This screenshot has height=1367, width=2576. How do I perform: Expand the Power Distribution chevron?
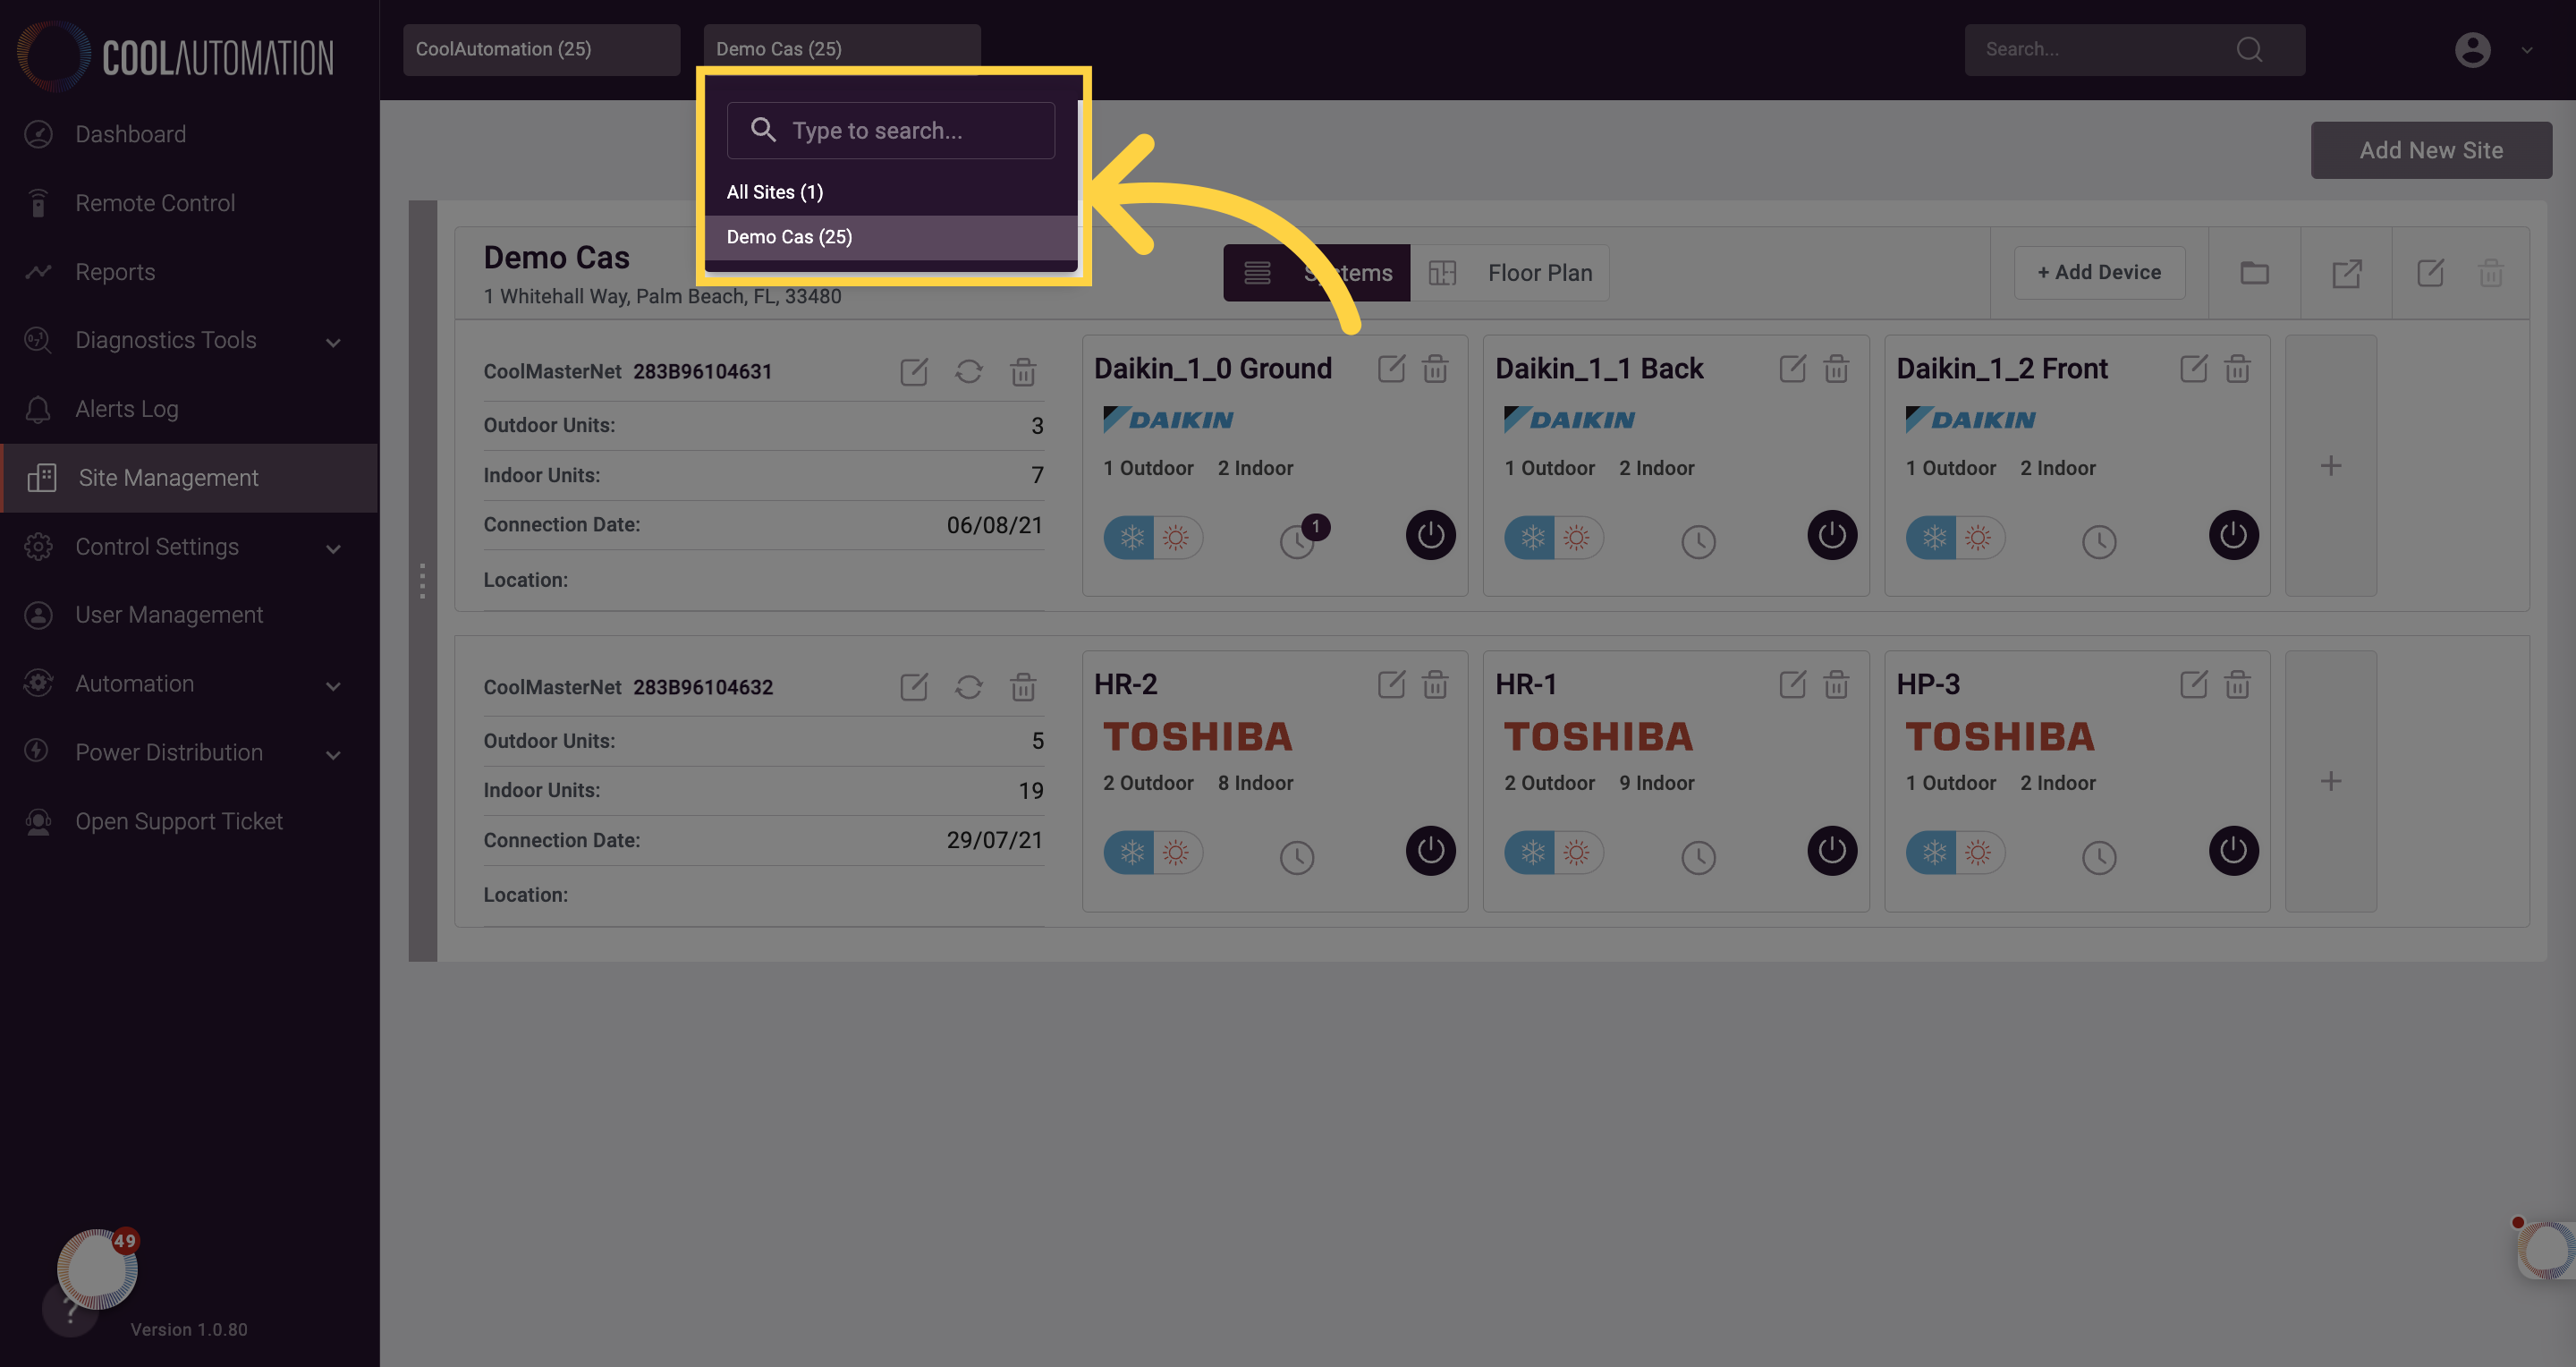(334, 754)
